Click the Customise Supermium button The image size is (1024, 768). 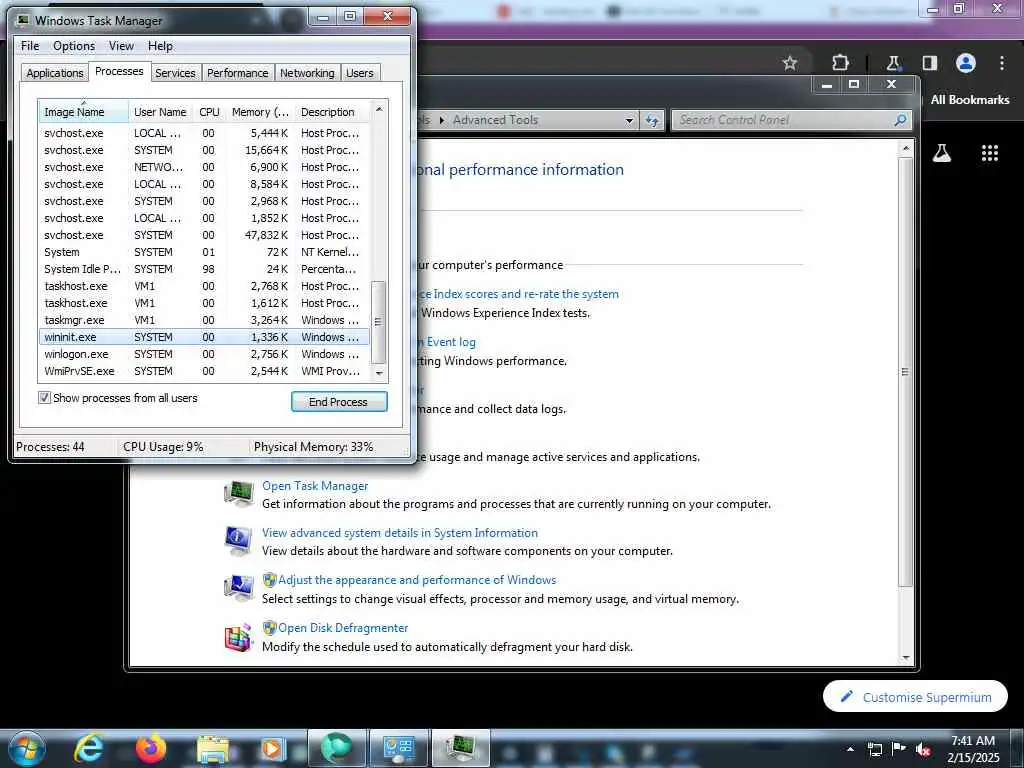coord(915,697)
